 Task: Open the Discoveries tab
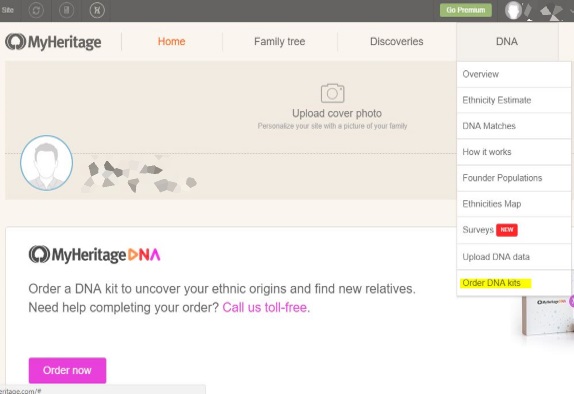396,41
